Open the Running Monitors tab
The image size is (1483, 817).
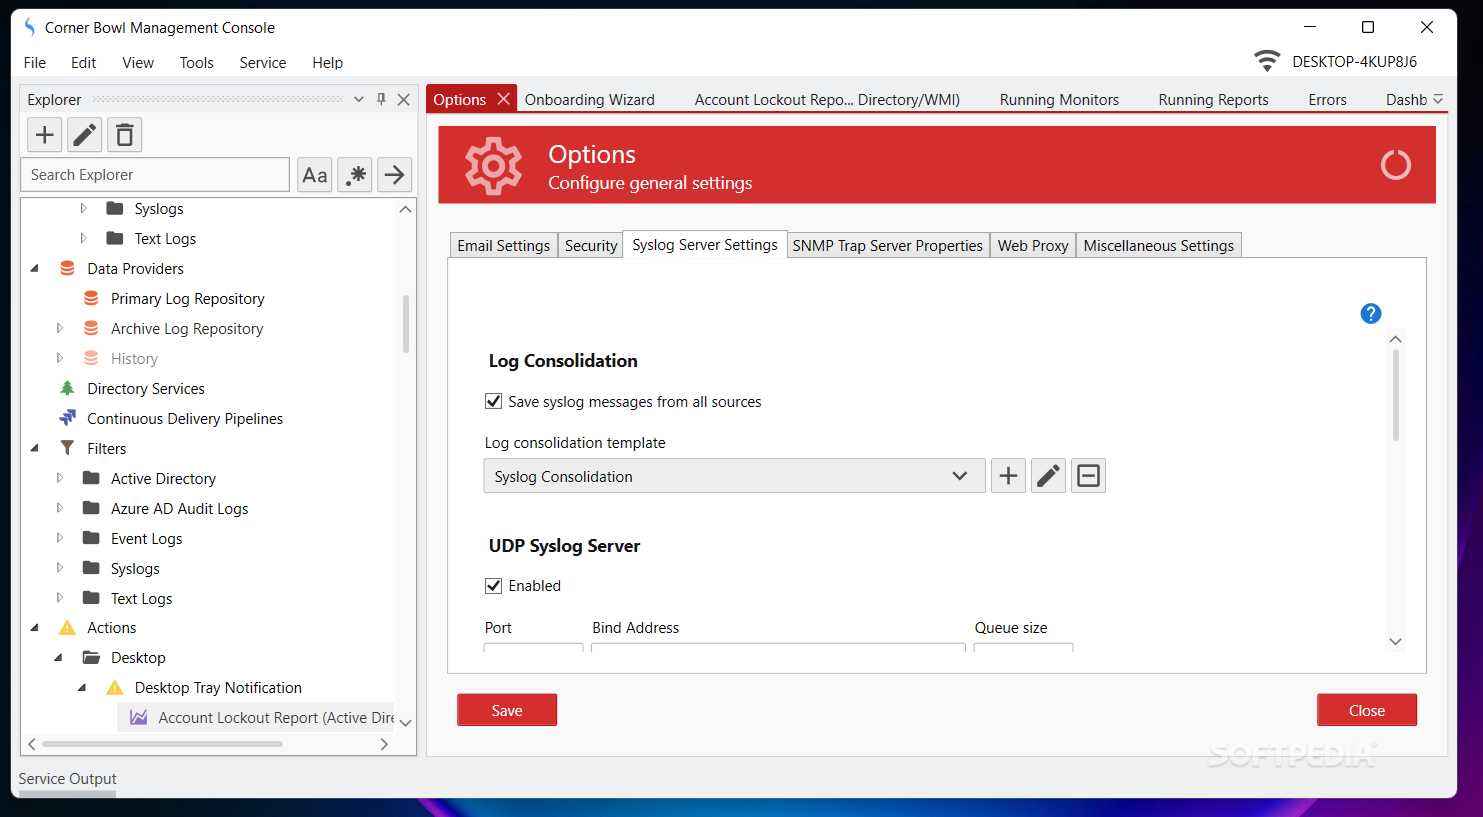pos(1059,99)
